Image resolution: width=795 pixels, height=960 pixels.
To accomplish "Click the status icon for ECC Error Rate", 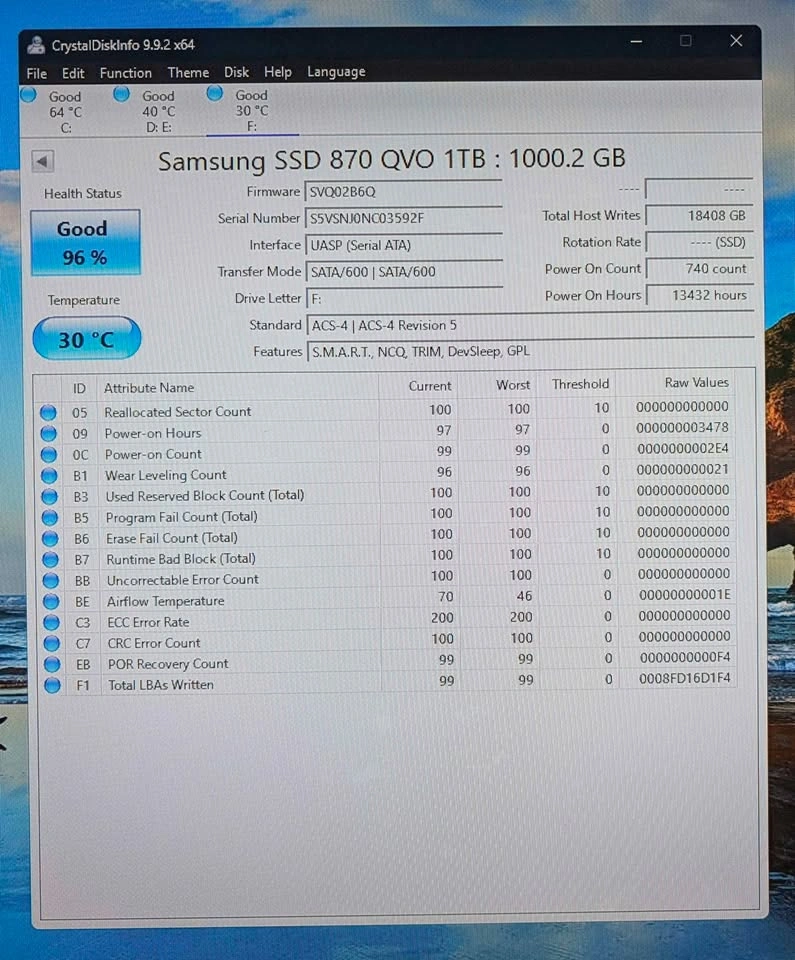I will 51,623.
